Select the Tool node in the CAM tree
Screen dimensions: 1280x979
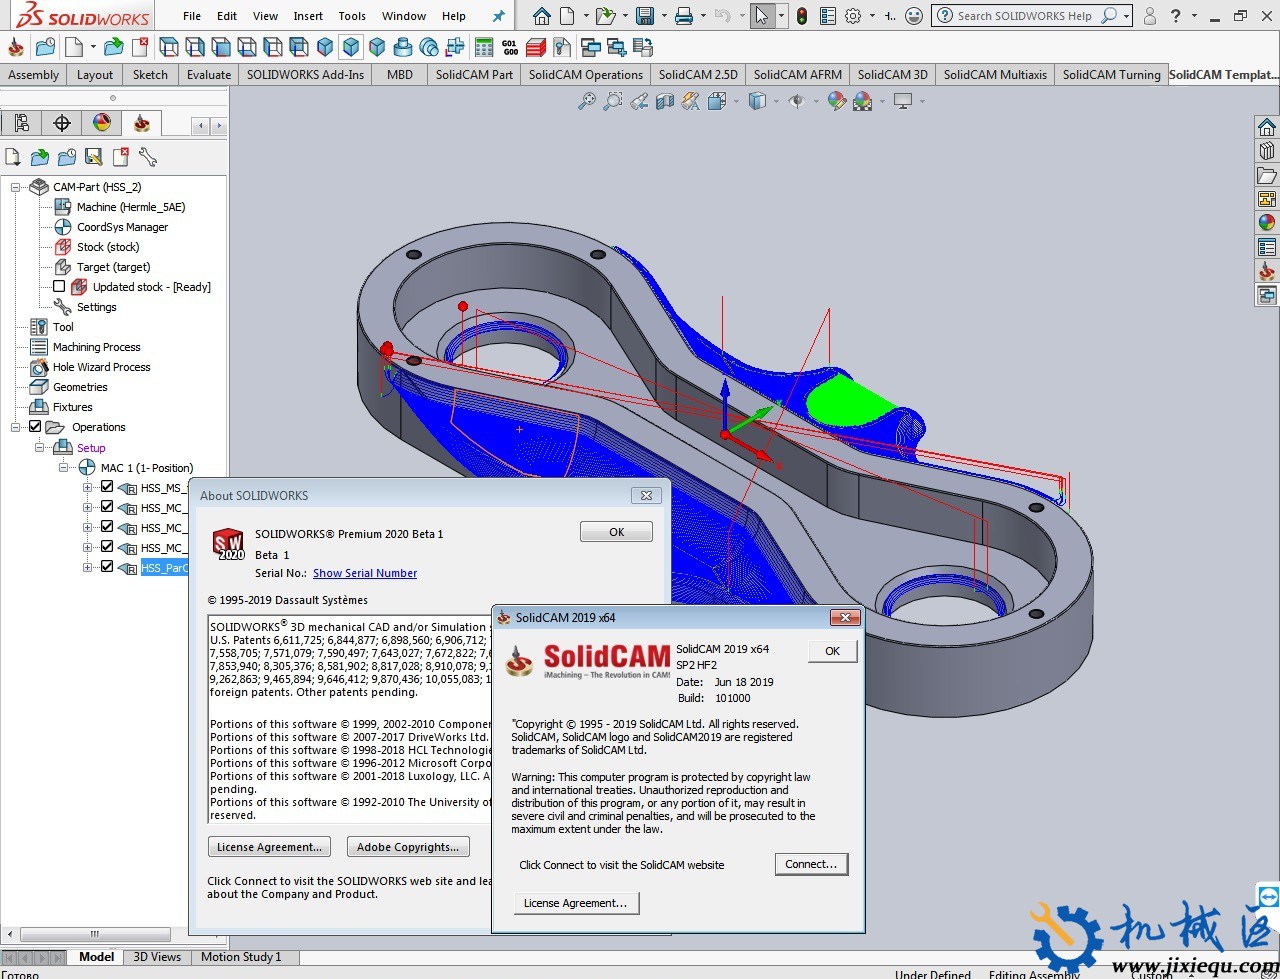click(x=60, y=326)
